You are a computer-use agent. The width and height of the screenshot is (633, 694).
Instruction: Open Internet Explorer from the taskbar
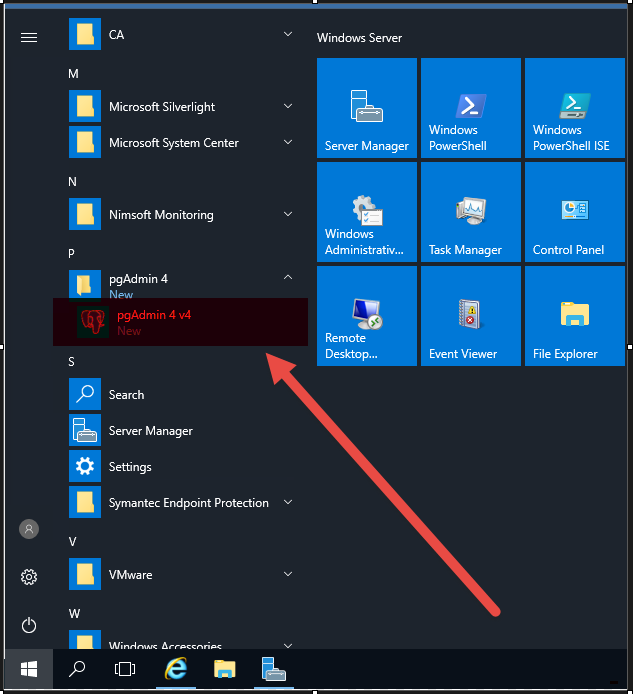[x=176, y=669]
